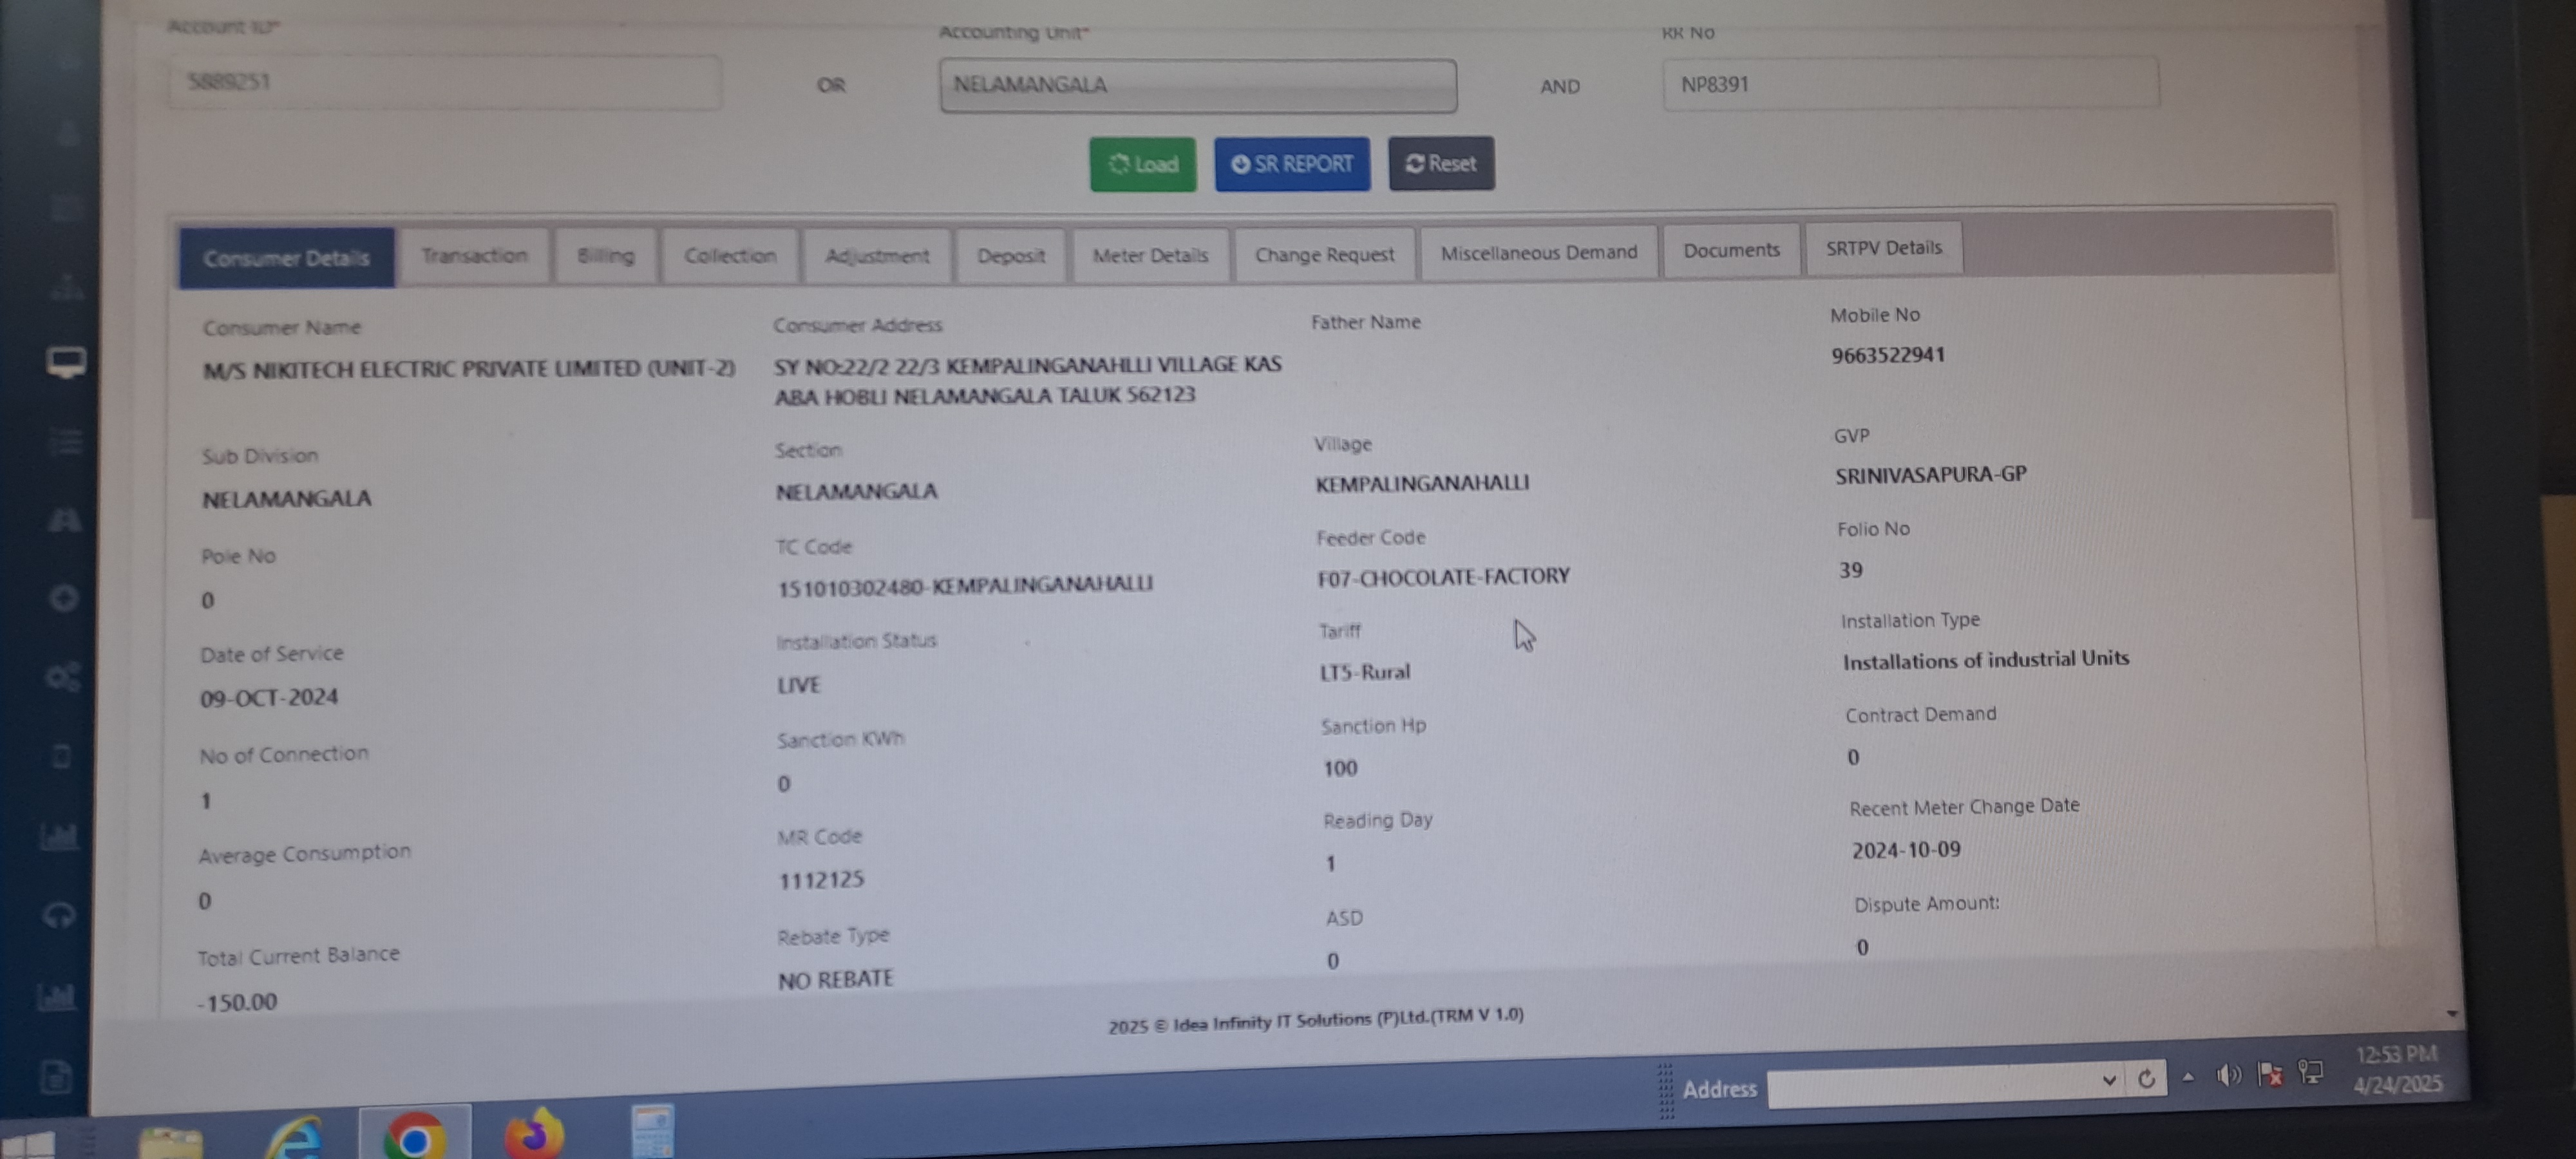This screenshot has height=1159, width=2576.
Task: Click Installations of industrial Units text
Action: coord(1986,660)
